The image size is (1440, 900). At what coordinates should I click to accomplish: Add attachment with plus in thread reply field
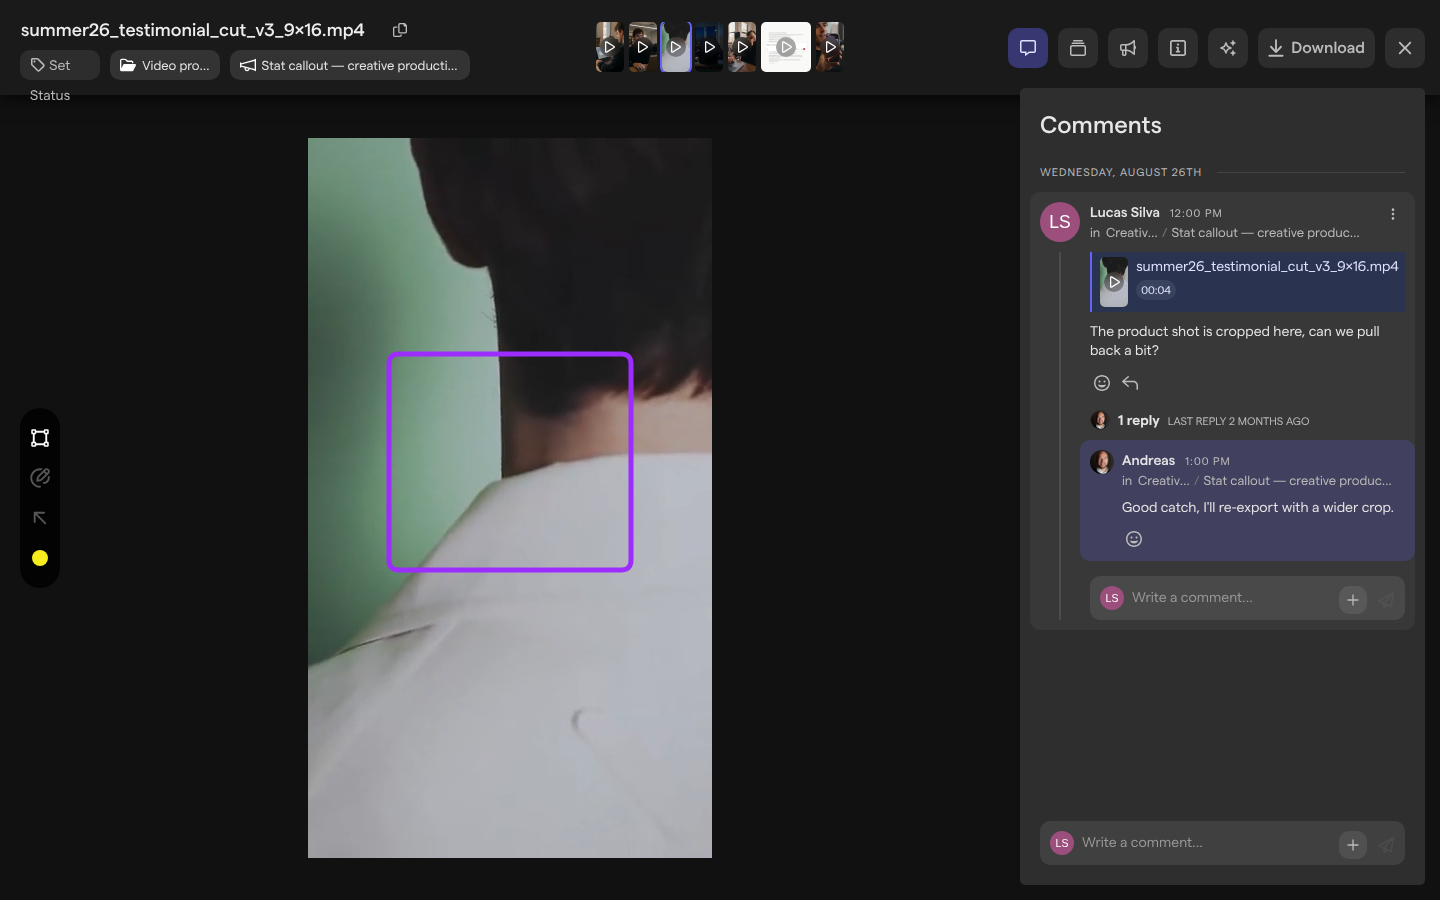pos(1353,599)
